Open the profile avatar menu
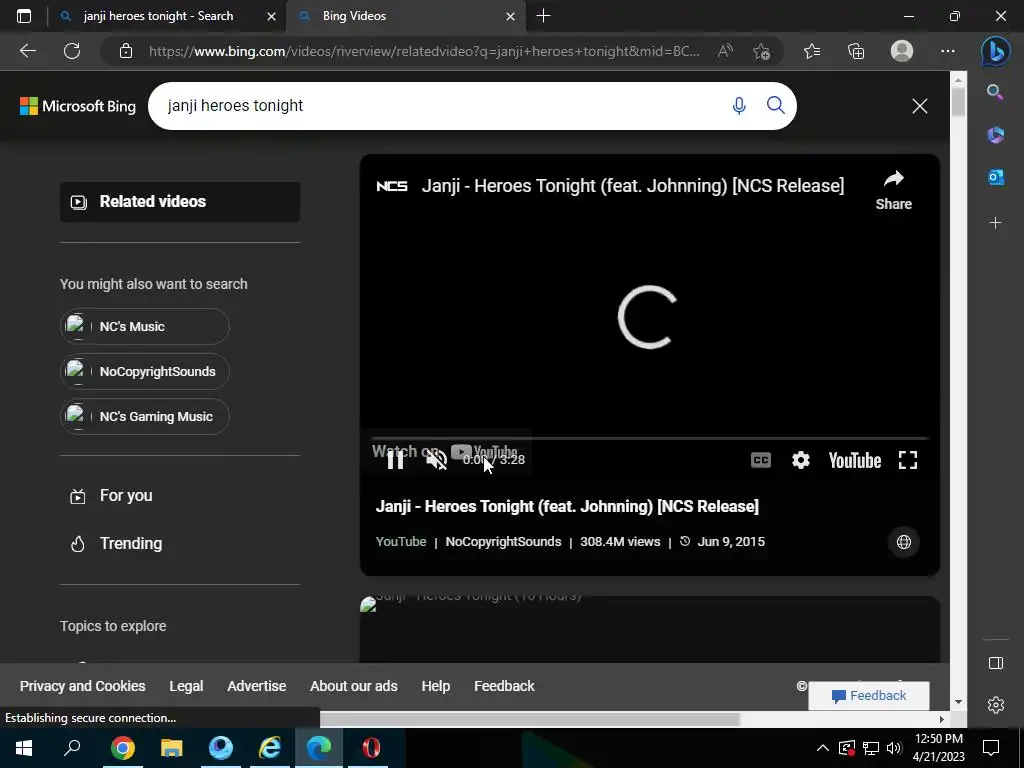The image size is (1024, 768). [902, 51]
